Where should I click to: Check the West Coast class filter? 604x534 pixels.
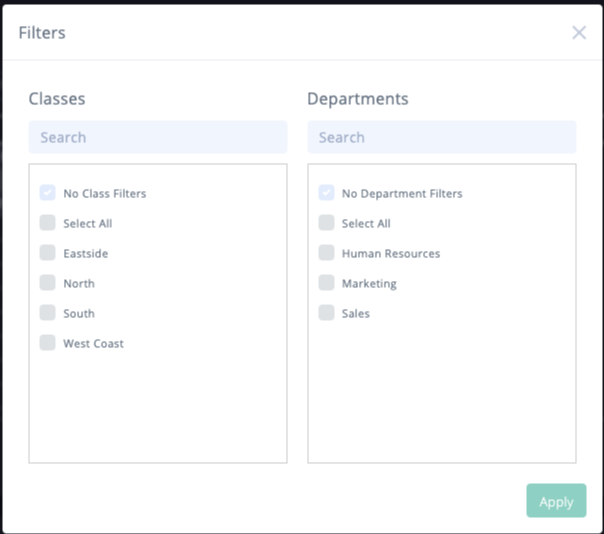(47, 343)
